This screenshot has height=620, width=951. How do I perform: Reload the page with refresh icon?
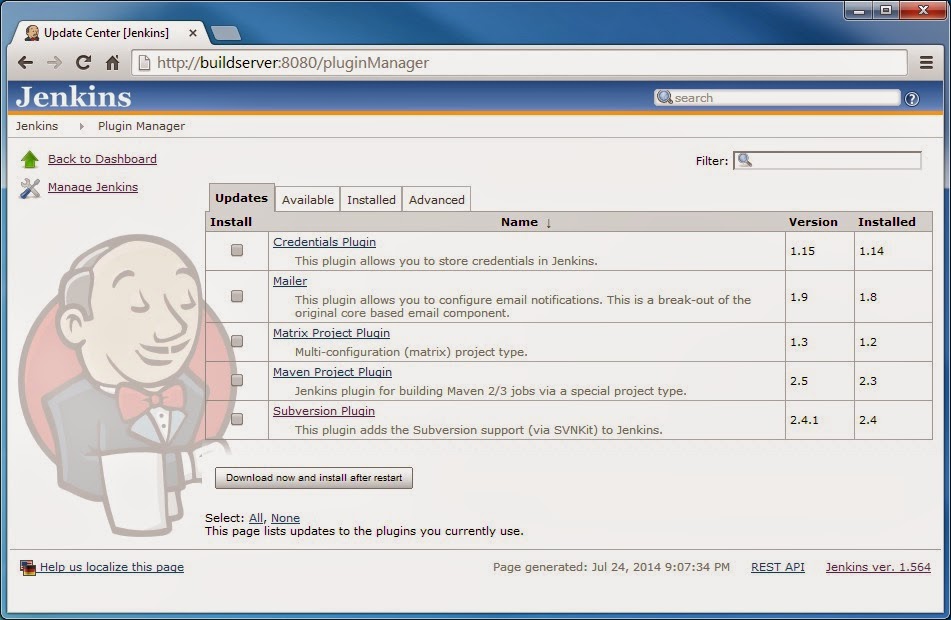tap(83, 62)
